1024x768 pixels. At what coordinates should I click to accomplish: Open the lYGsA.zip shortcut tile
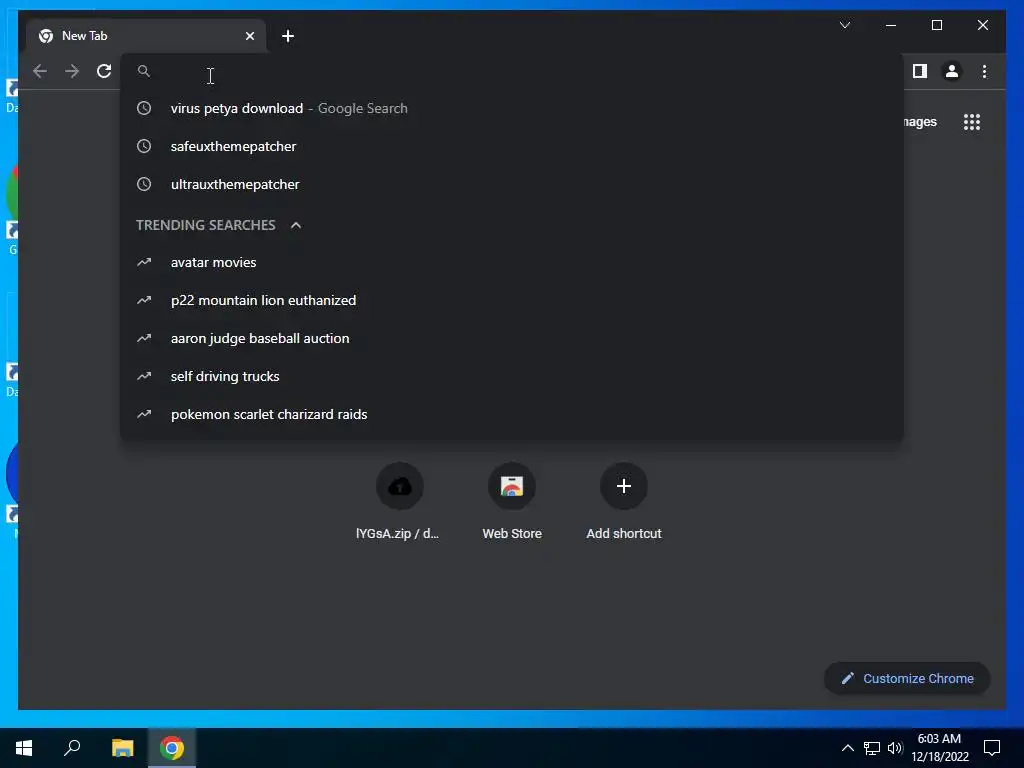[x=399, y=502]
